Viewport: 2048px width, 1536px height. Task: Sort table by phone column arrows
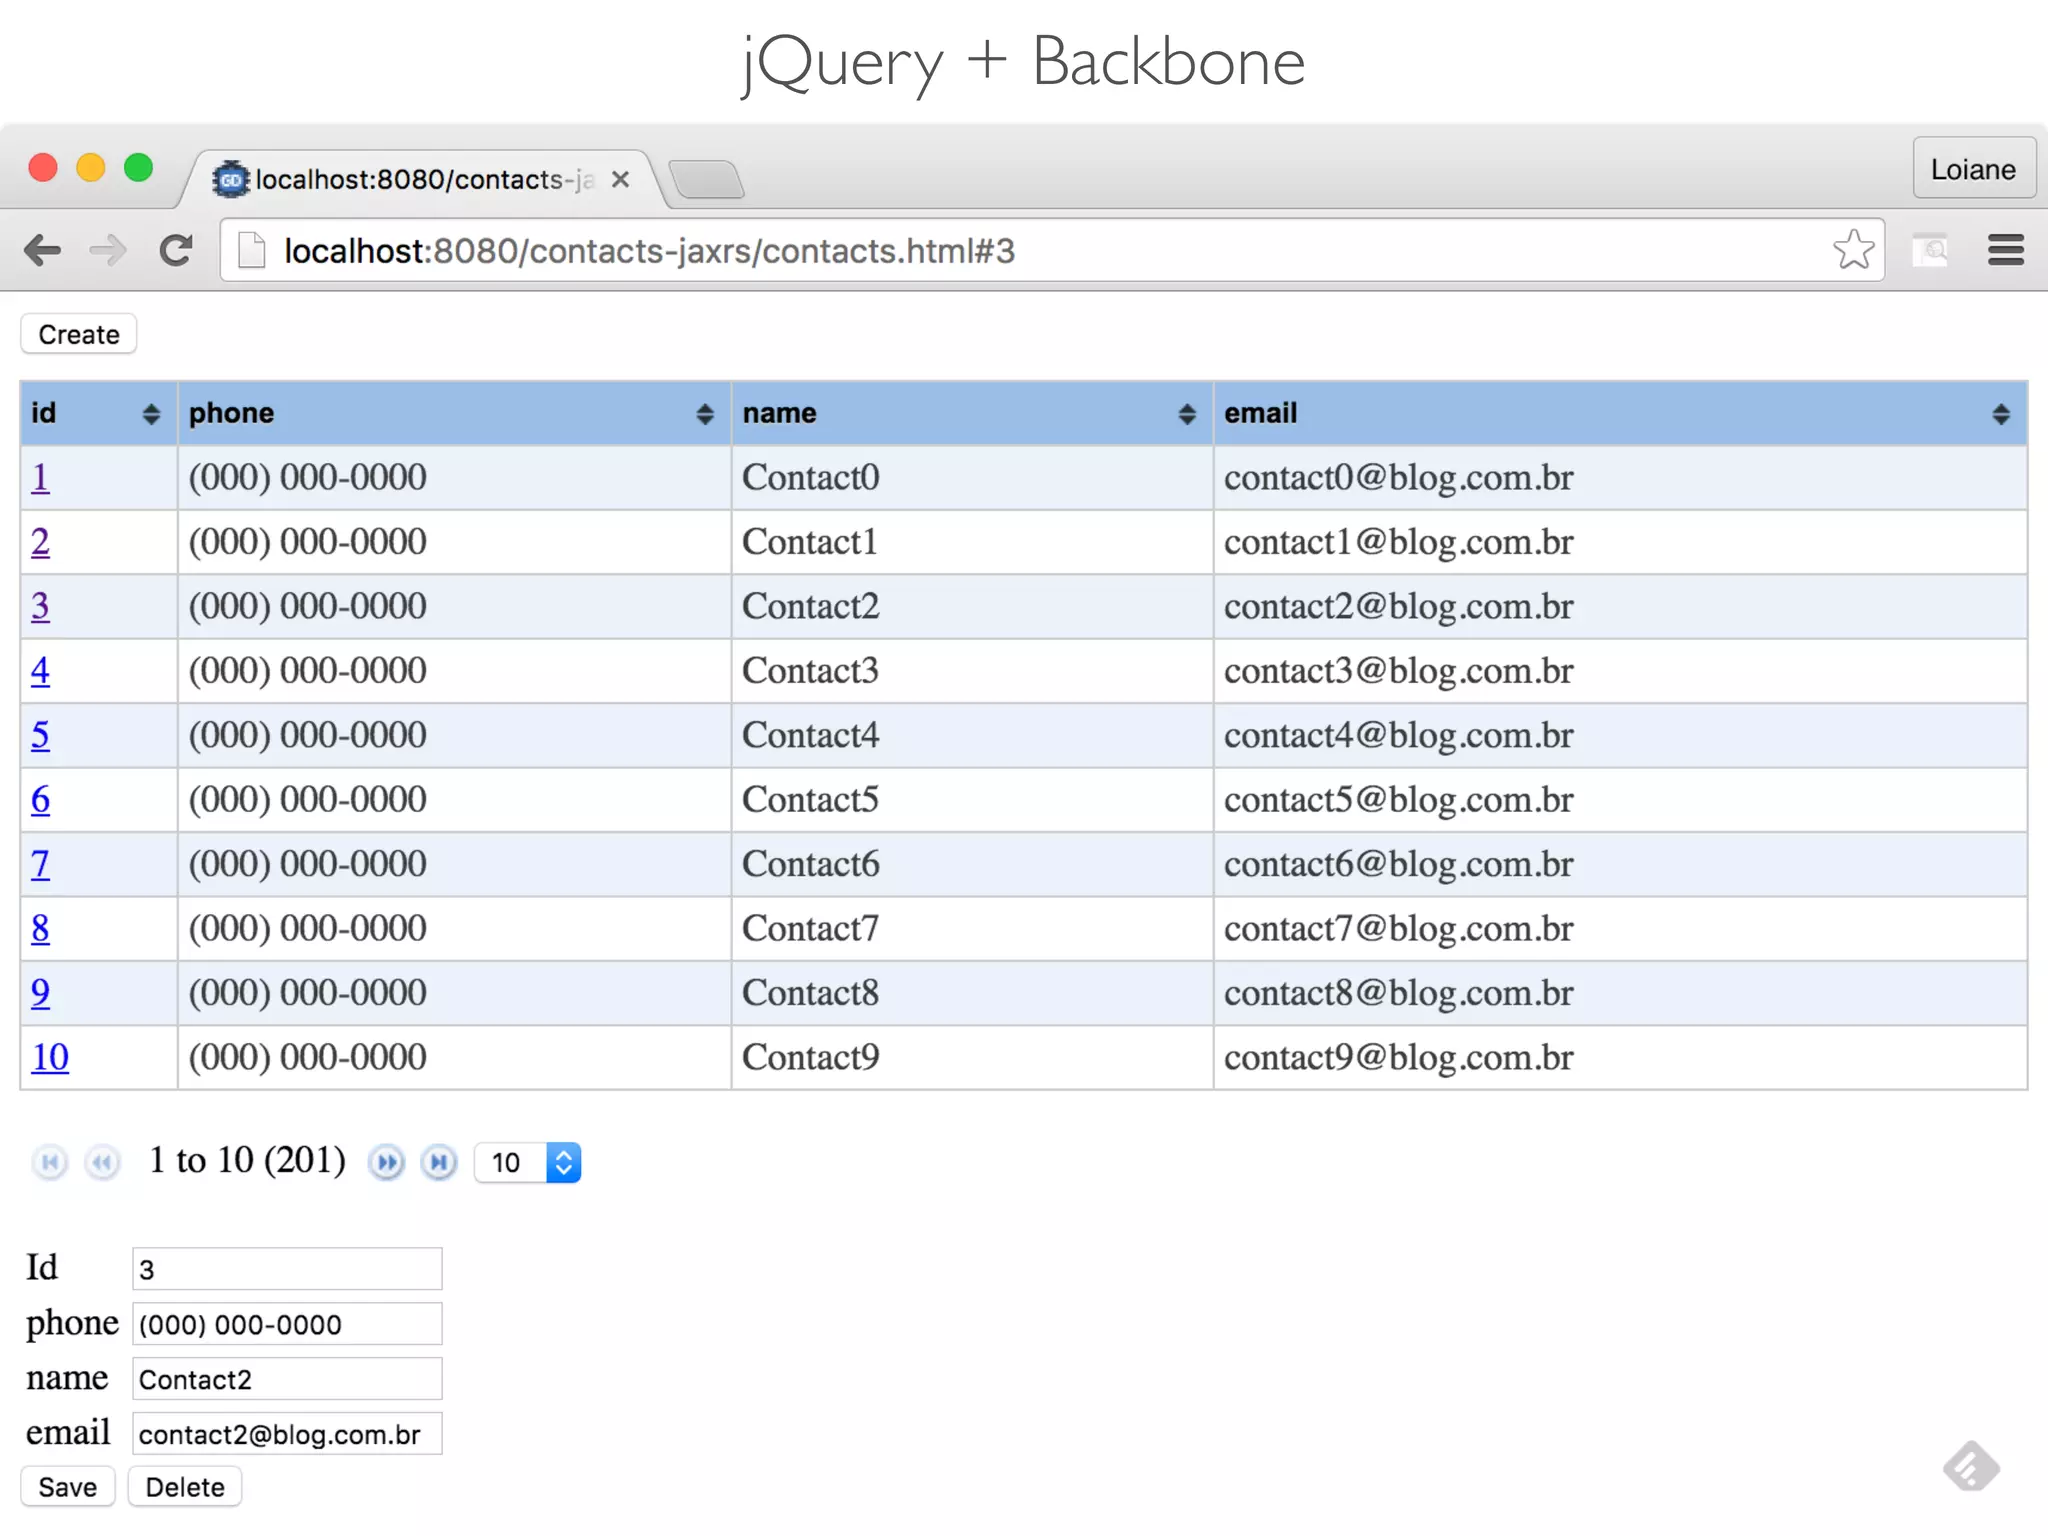coord(705,414)
